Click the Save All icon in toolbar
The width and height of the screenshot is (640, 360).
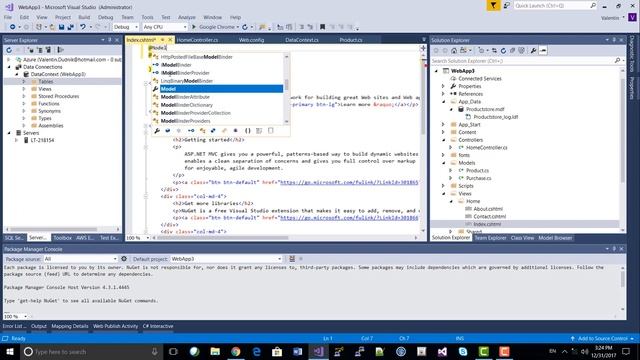coord(70,27)
